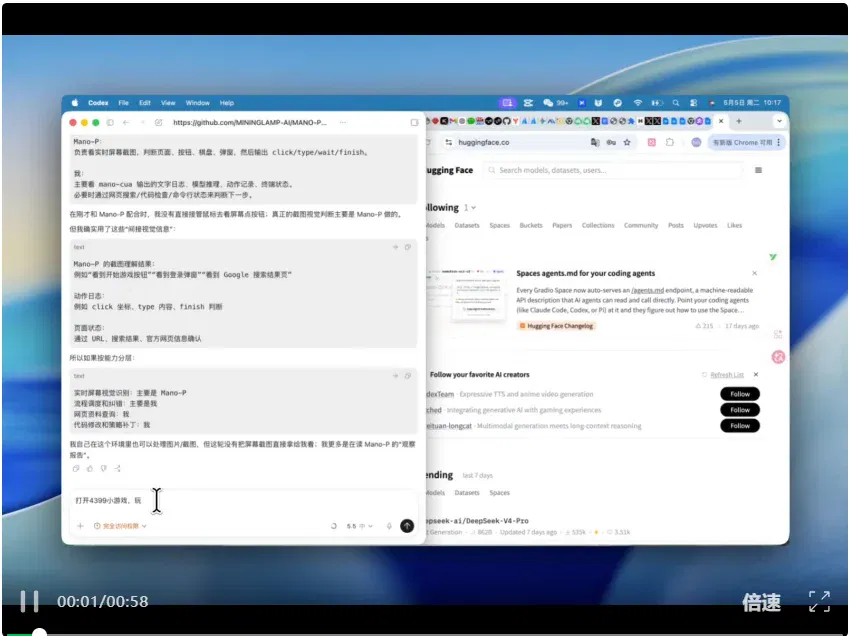Click the password key icon in Chrome address bar
Viewport: 850px width, 636px height.
(611, 142)
